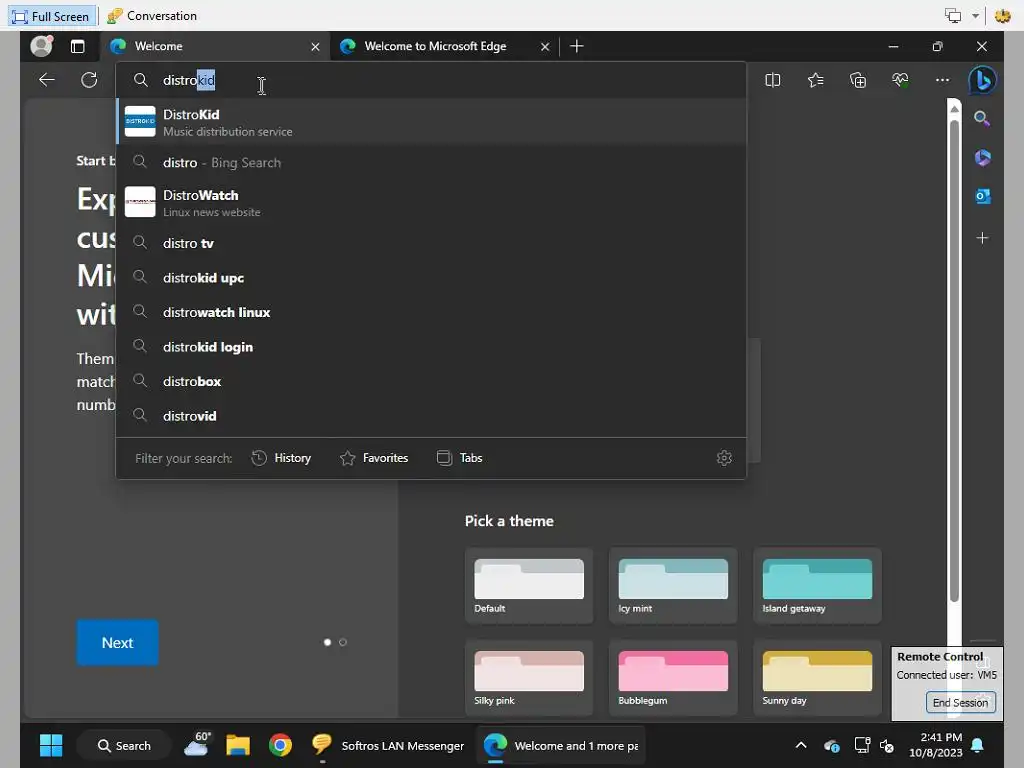Select the DistroKid music distribution suggestion
This screenshot has width=1024, height=768.
click(431, 122)
